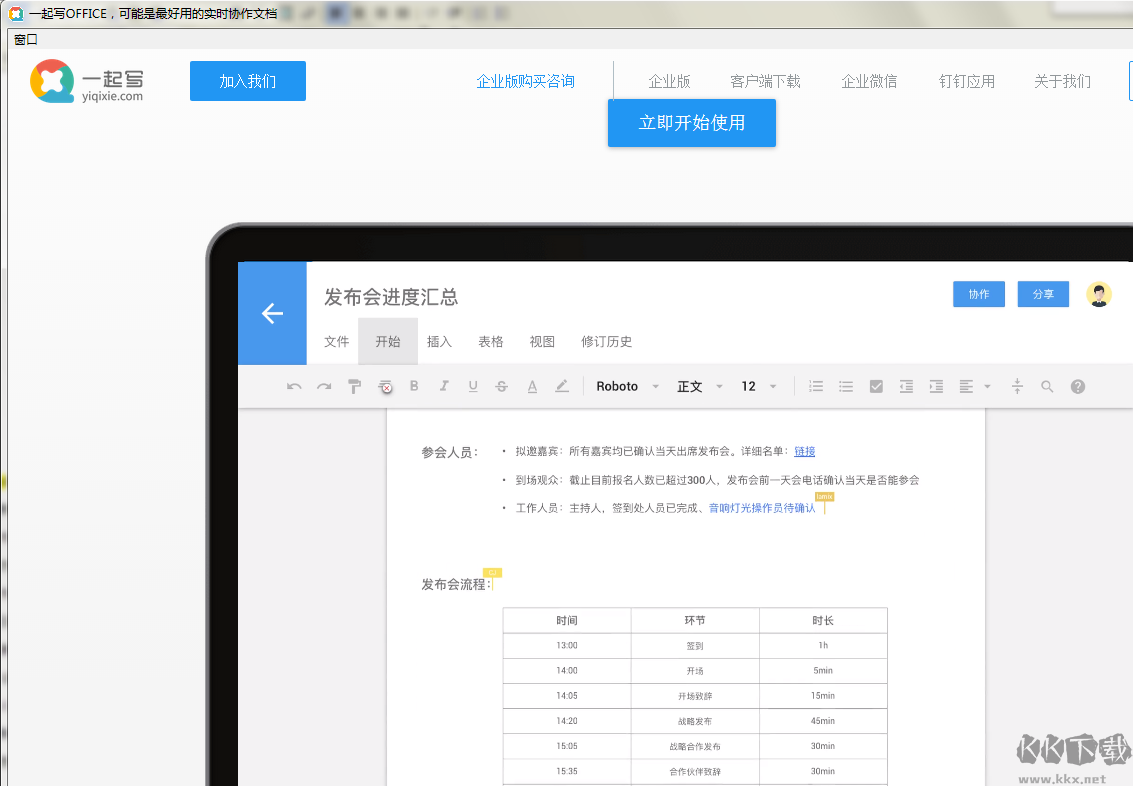The height and width of the screenshot is (786, 1133).
Task: Click the document title 发布会进度汇总
Action: 391,297
